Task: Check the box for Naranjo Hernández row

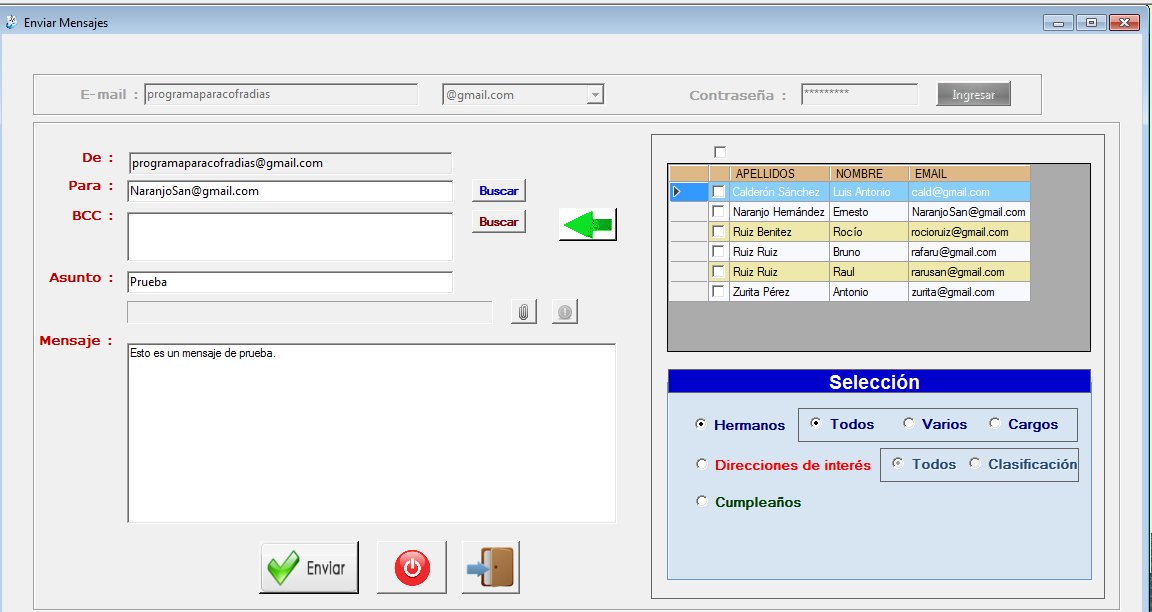Action: (718, 212)
